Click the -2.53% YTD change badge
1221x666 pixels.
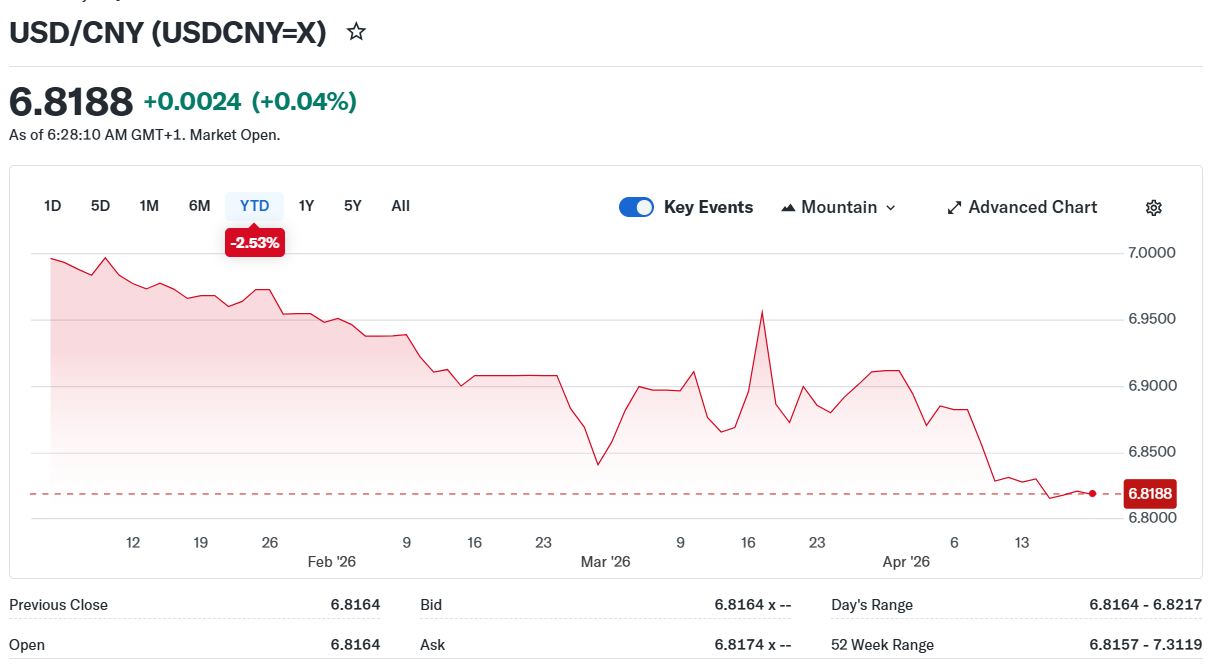click(254, 242)
